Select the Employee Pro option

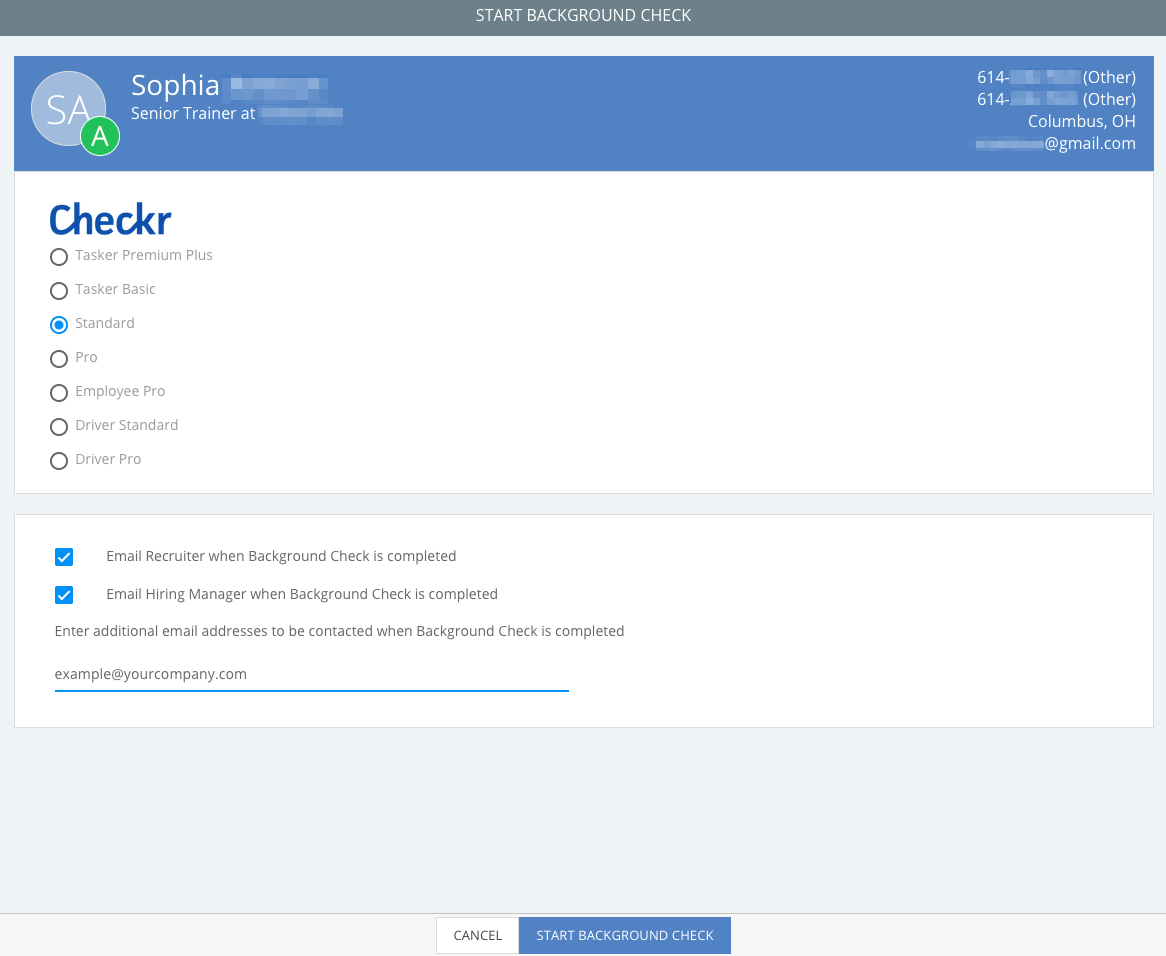click(x=59, y=393)
